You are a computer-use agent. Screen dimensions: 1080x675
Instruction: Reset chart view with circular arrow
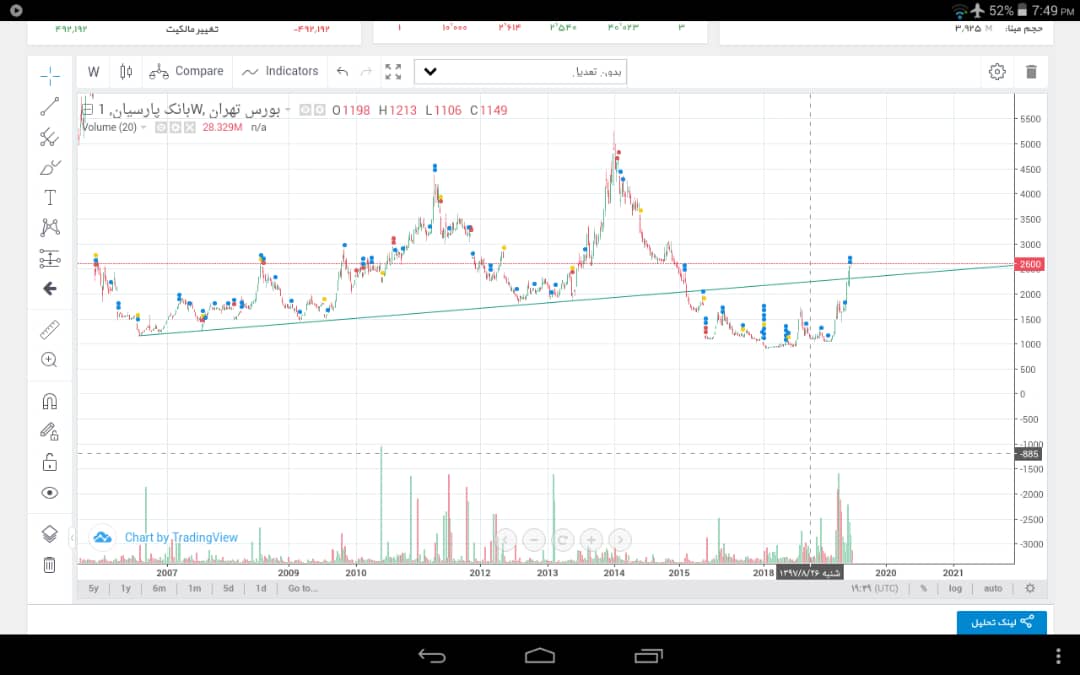pyautogui.click(x=562, y=540)
